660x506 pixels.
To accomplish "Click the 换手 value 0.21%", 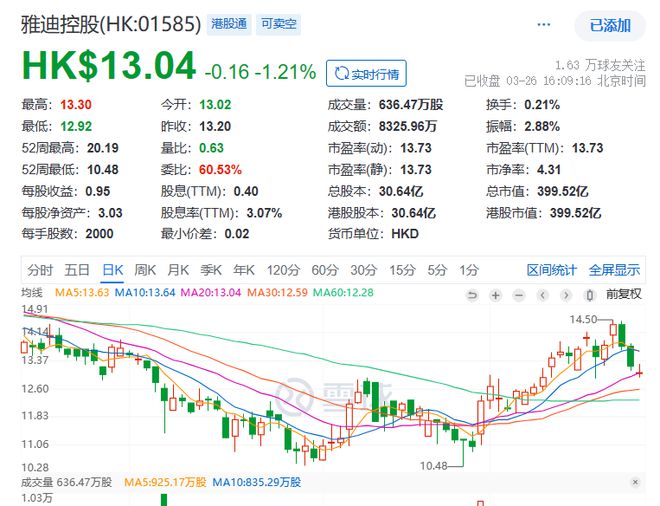I will (x=542, y=104).
